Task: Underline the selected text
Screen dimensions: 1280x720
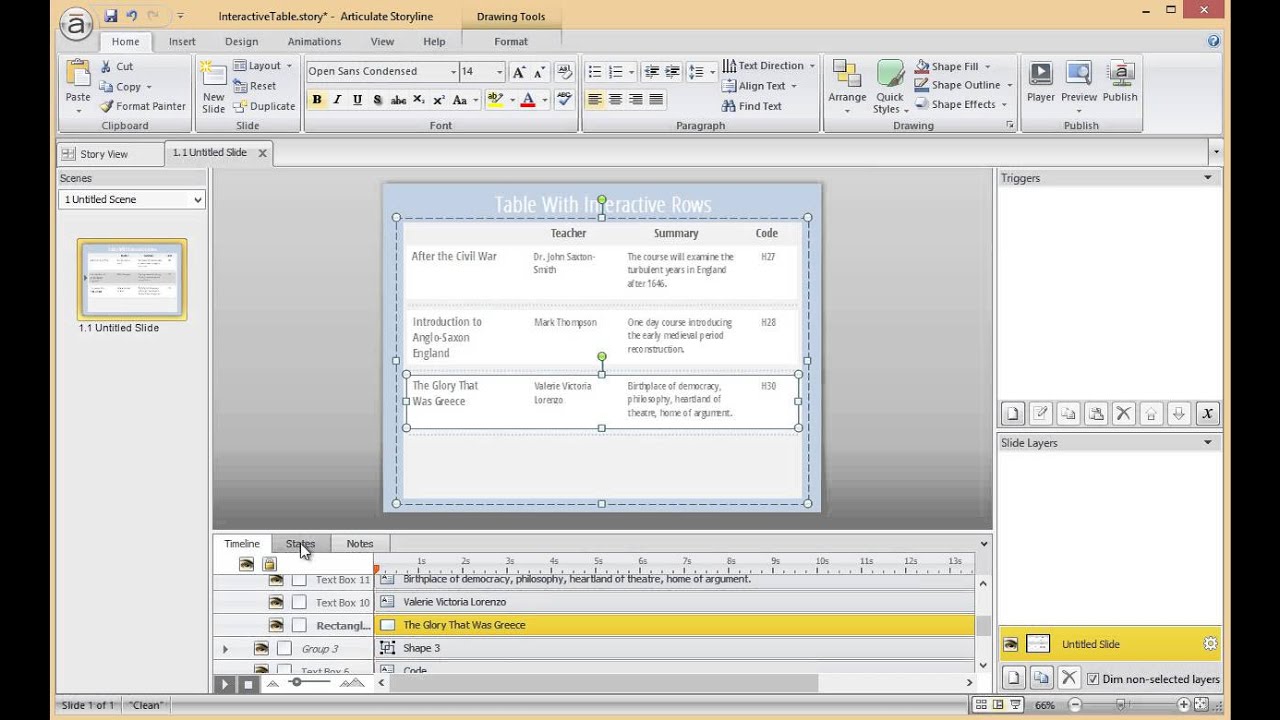Action: point(357,100)
